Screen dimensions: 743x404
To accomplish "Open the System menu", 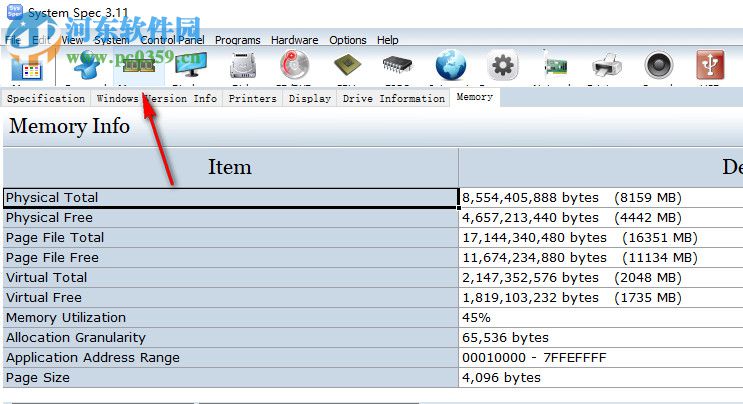I will point(111,40).
